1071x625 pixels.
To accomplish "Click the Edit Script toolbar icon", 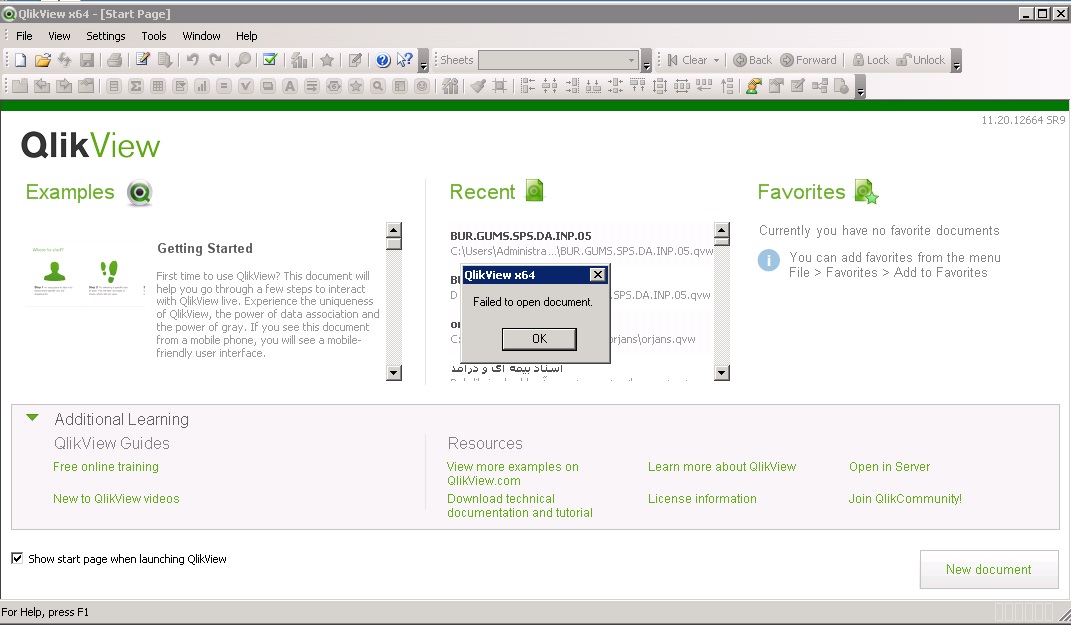I will 142,60.
